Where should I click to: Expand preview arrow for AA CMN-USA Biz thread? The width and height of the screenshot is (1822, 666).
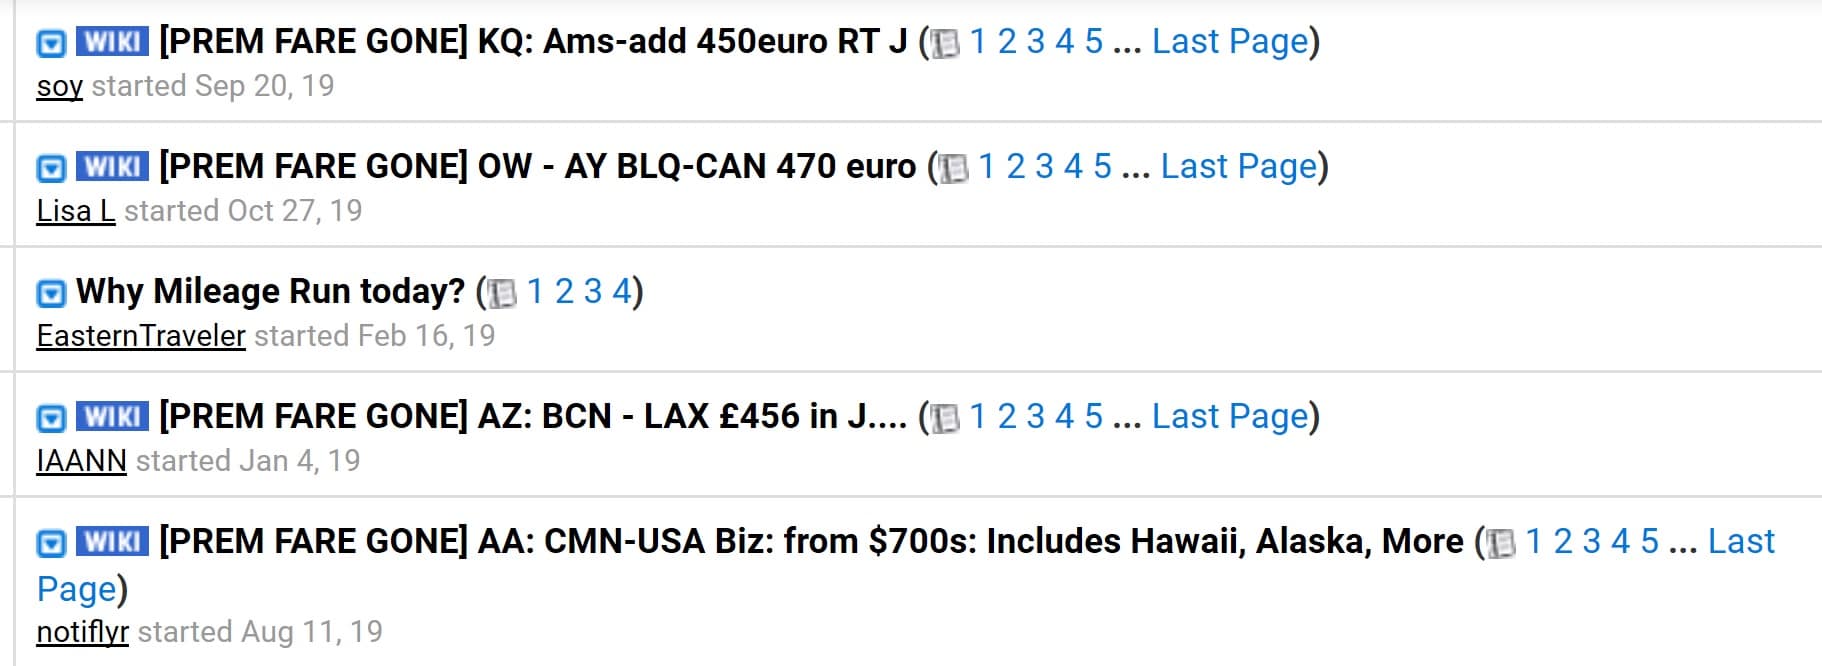[x=51, y=543]
